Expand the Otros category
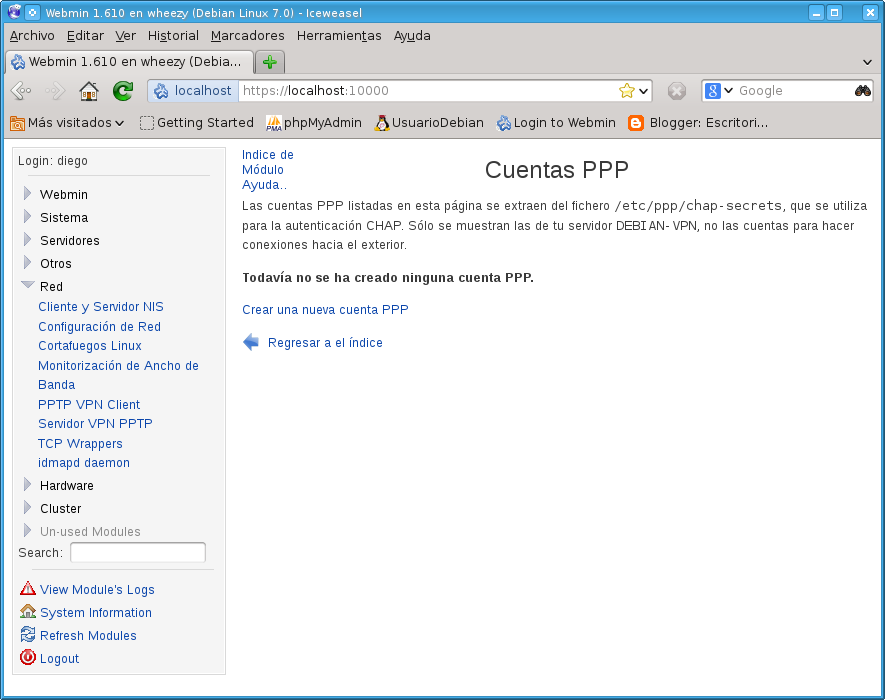The height and width of the screenshot is (700, 885). [x=27, y=263]
